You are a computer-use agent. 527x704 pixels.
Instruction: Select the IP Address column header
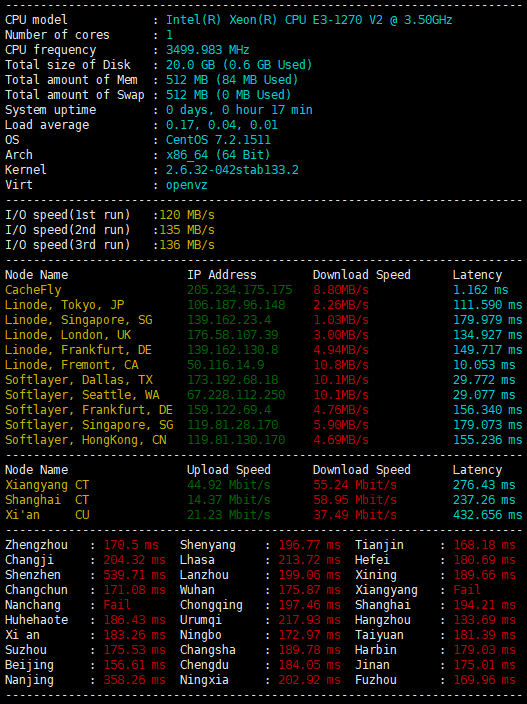(x=222, y=275)
